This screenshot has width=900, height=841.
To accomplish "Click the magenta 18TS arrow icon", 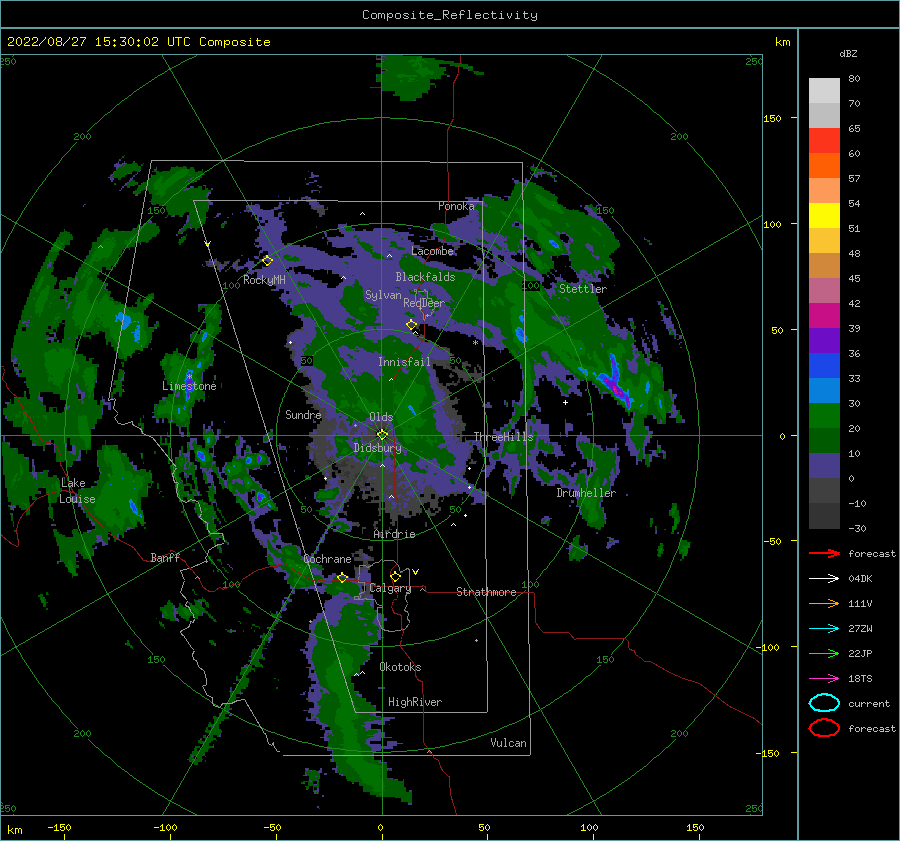I will (x=824, y=679).
